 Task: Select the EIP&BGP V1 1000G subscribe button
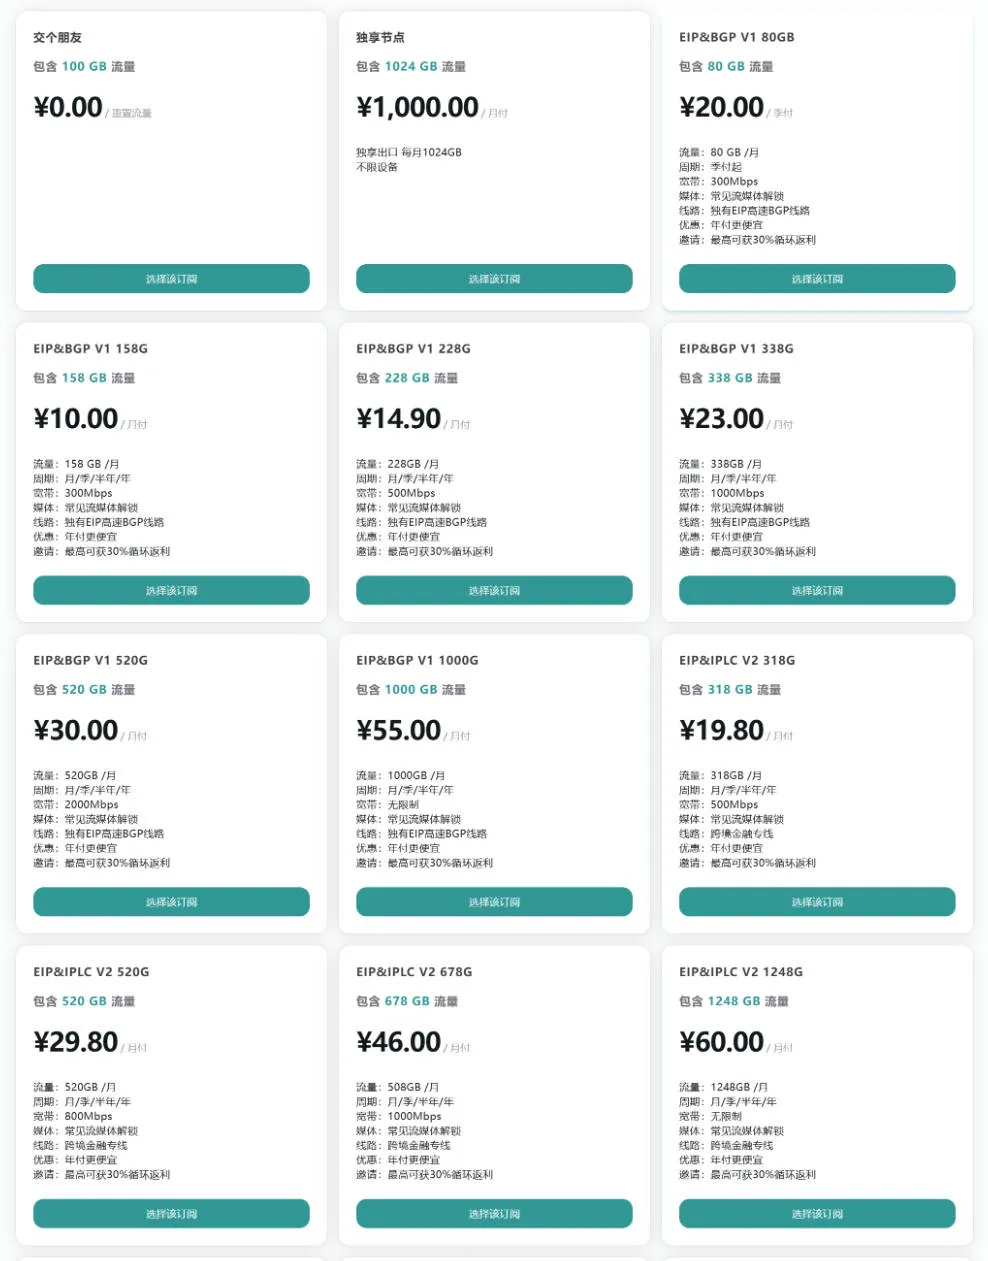tap(494, 902)
